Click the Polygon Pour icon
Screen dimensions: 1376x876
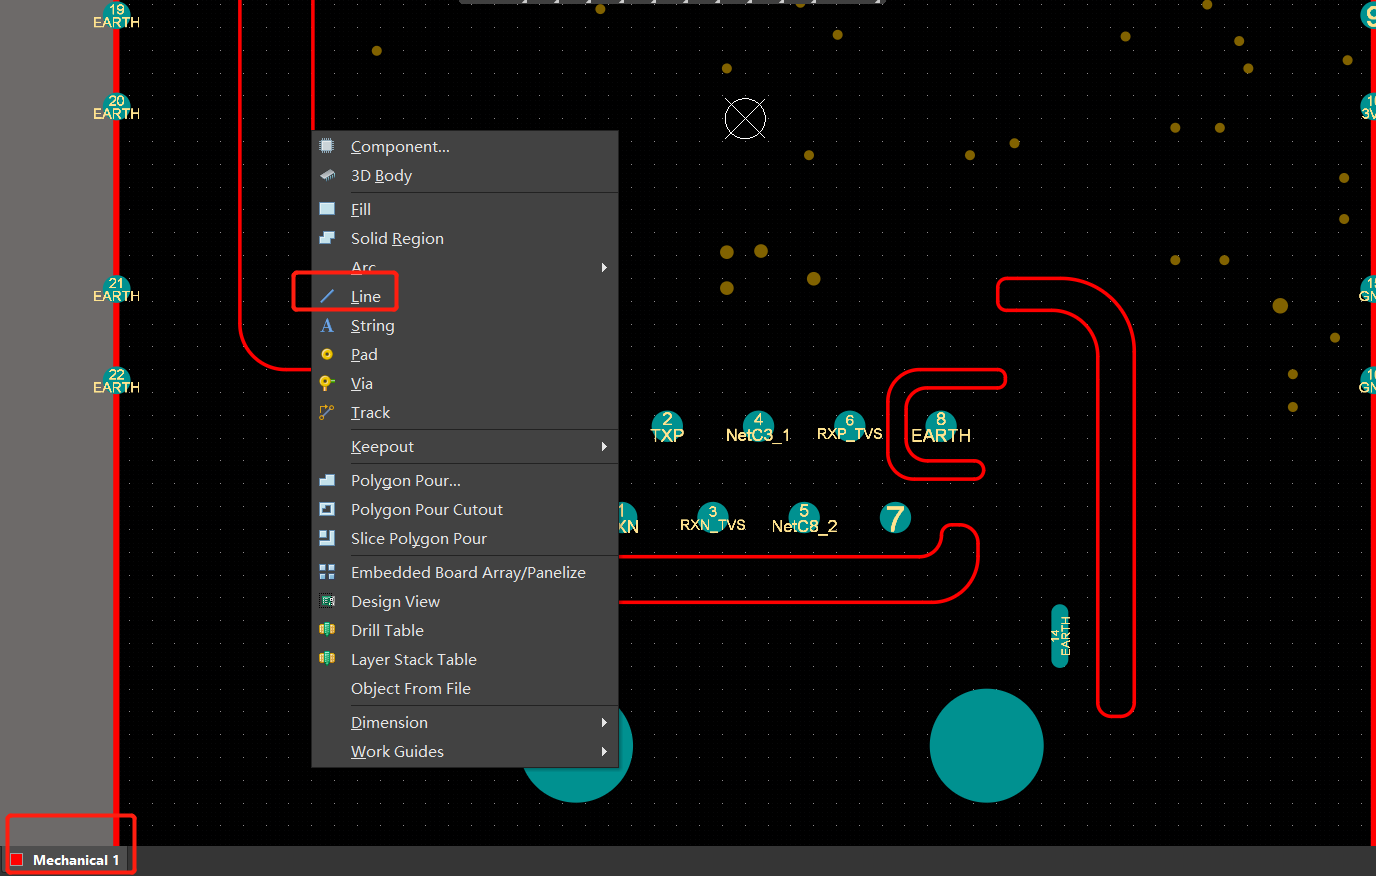tap(327, 480)
